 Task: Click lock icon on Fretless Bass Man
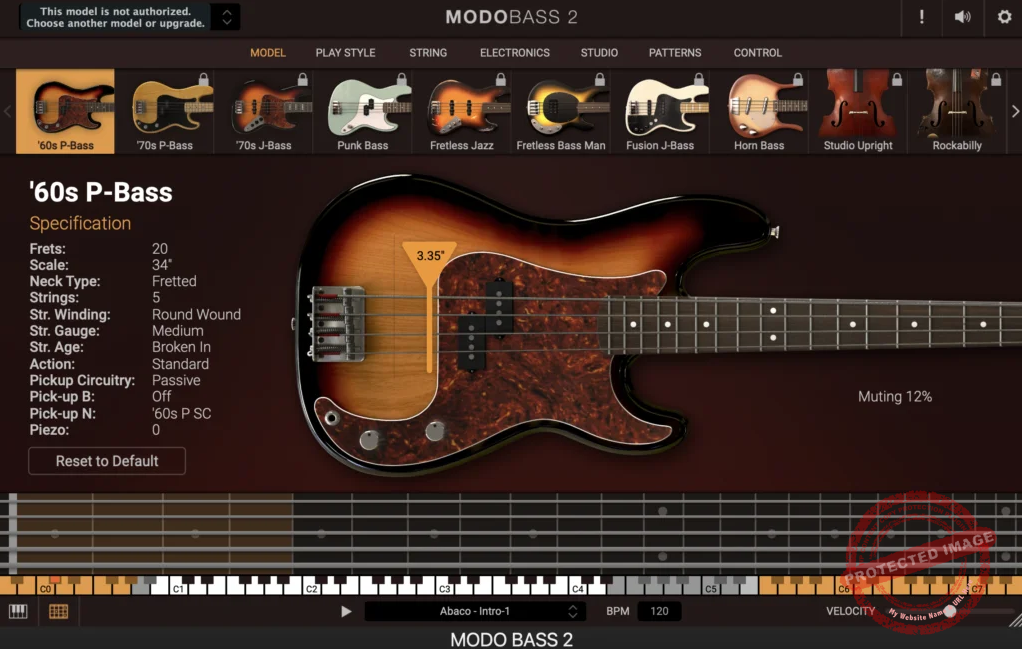[x=600, y=79]
